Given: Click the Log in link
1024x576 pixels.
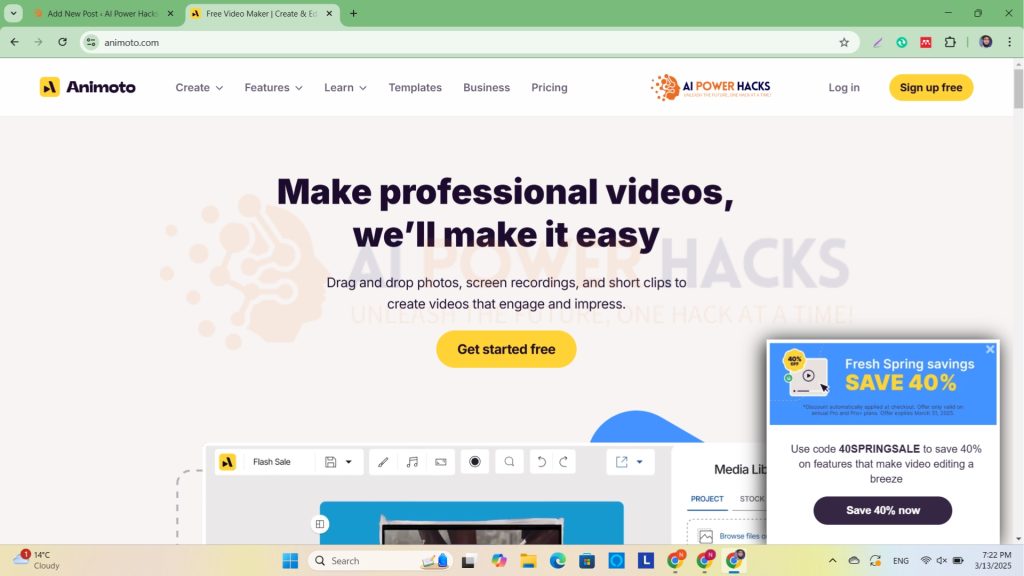Looking at the screenshot, I should point(844,87).
